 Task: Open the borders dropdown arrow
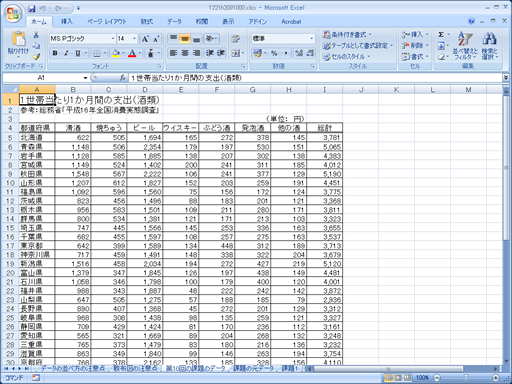point(105,53)
